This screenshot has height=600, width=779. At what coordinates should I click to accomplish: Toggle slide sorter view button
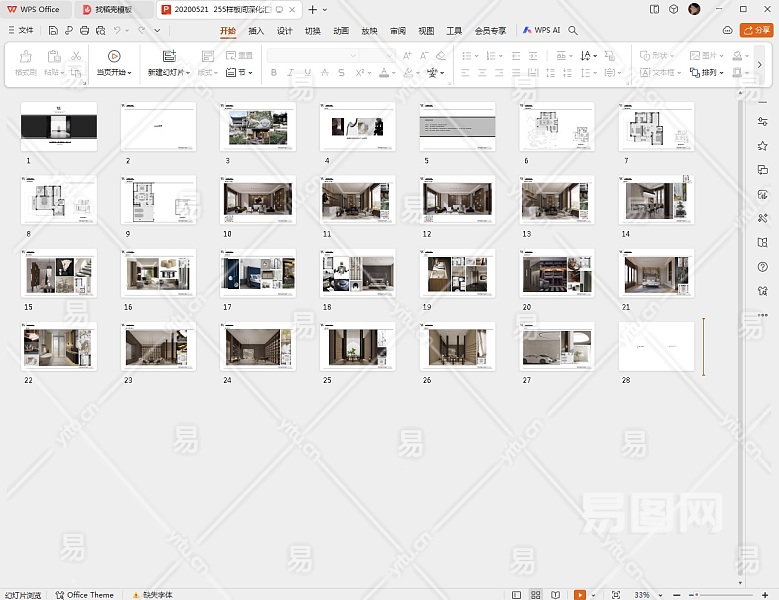pyautogui.click(x=536, y=594)
